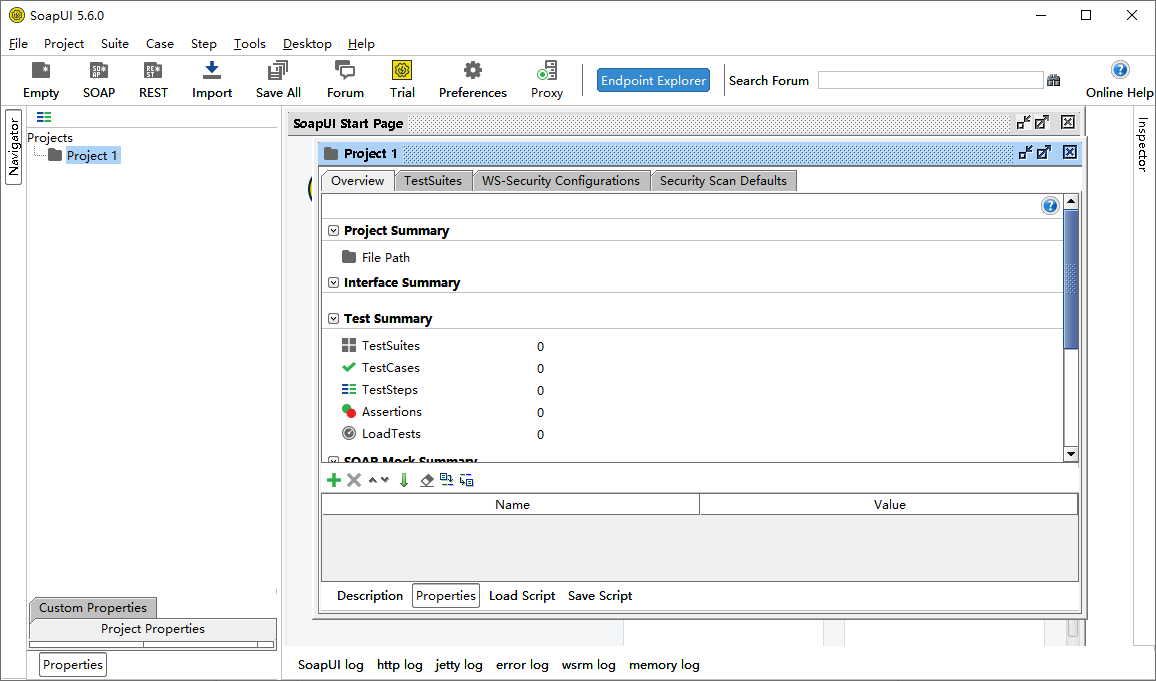Import a project via Import icon
The image size is (1156, 681).
click(212, 80)
